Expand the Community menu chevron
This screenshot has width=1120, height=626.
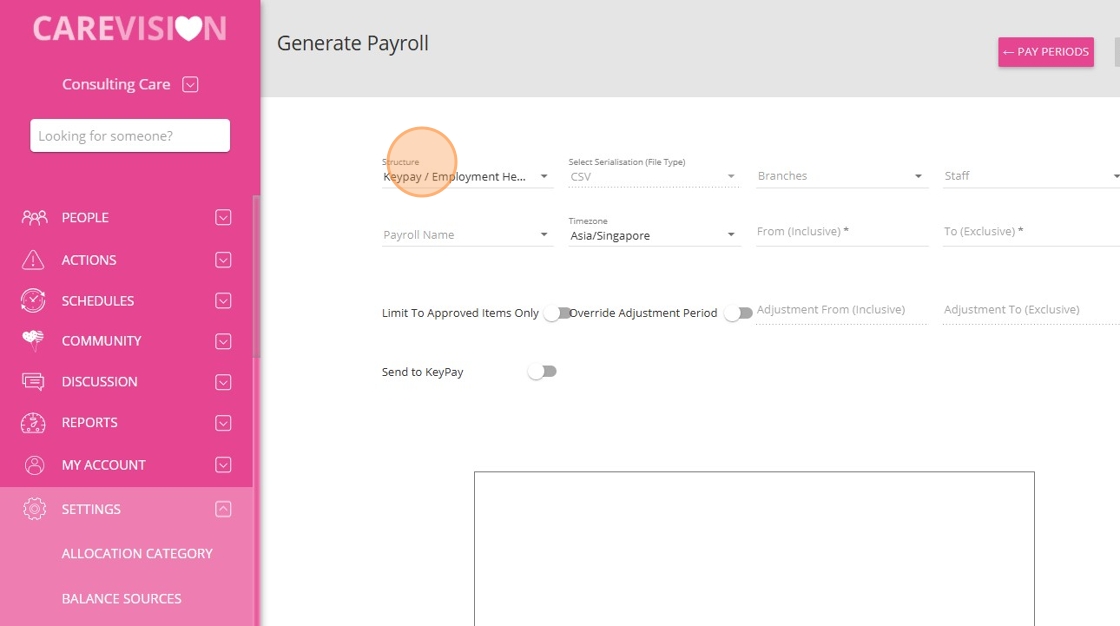click(223, 342)
